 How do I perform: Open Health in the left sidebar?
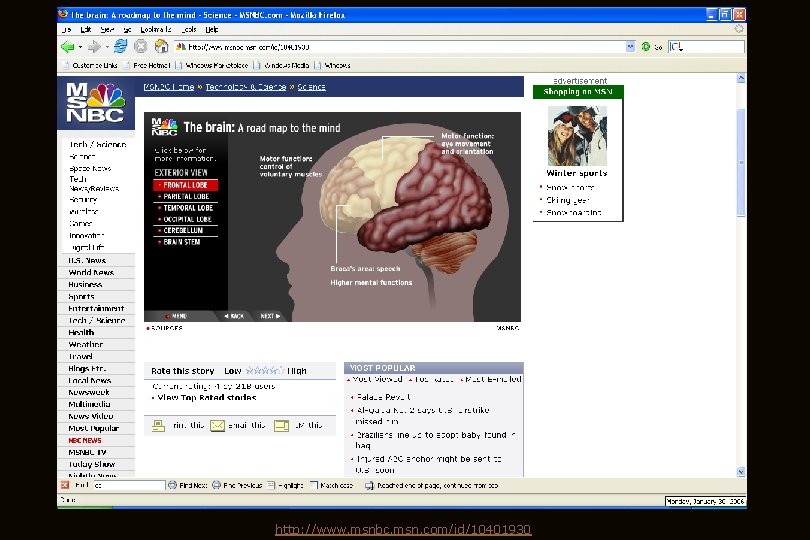81,332
